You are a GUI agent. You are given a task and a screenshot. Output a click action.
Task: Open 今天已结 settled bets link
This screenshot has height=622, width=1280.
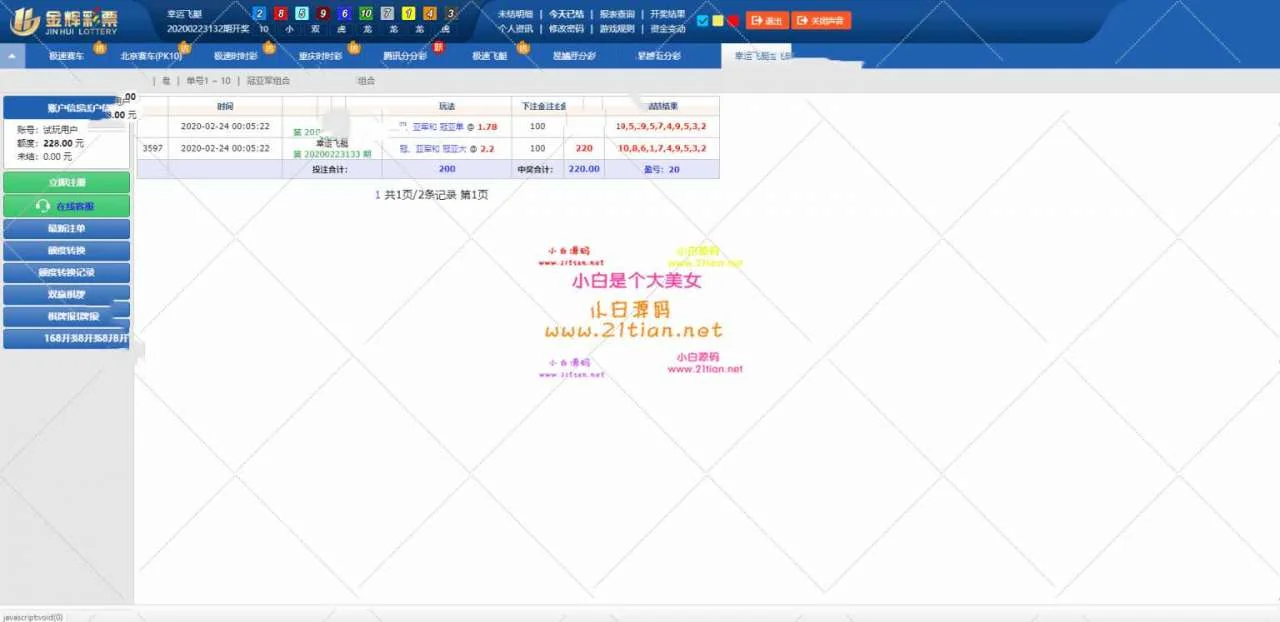[x=567, y=14]
